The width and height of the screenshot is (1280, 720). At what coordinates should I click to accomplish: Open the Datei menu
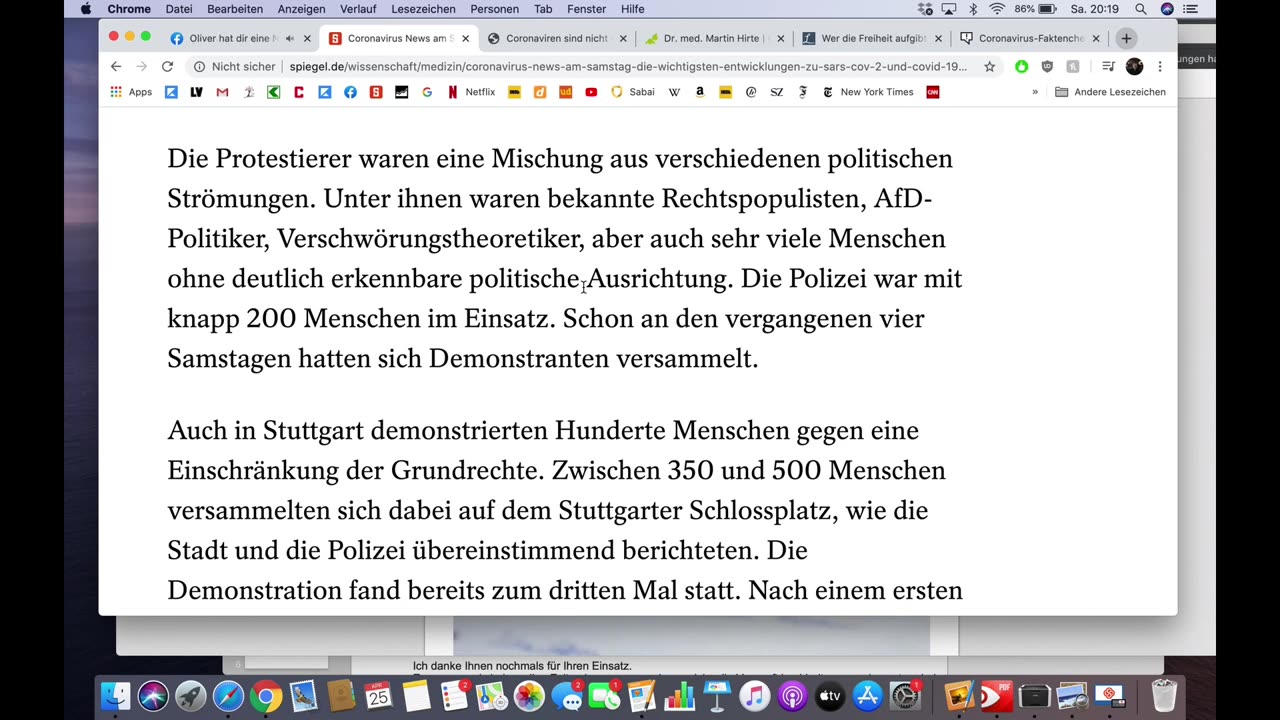click(179, 9)
